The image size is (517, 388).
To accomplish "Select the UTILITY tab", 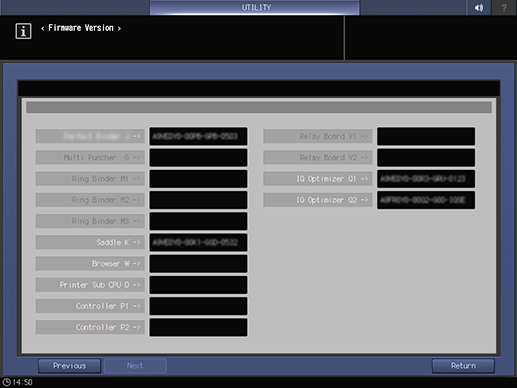I will point(255,7).
